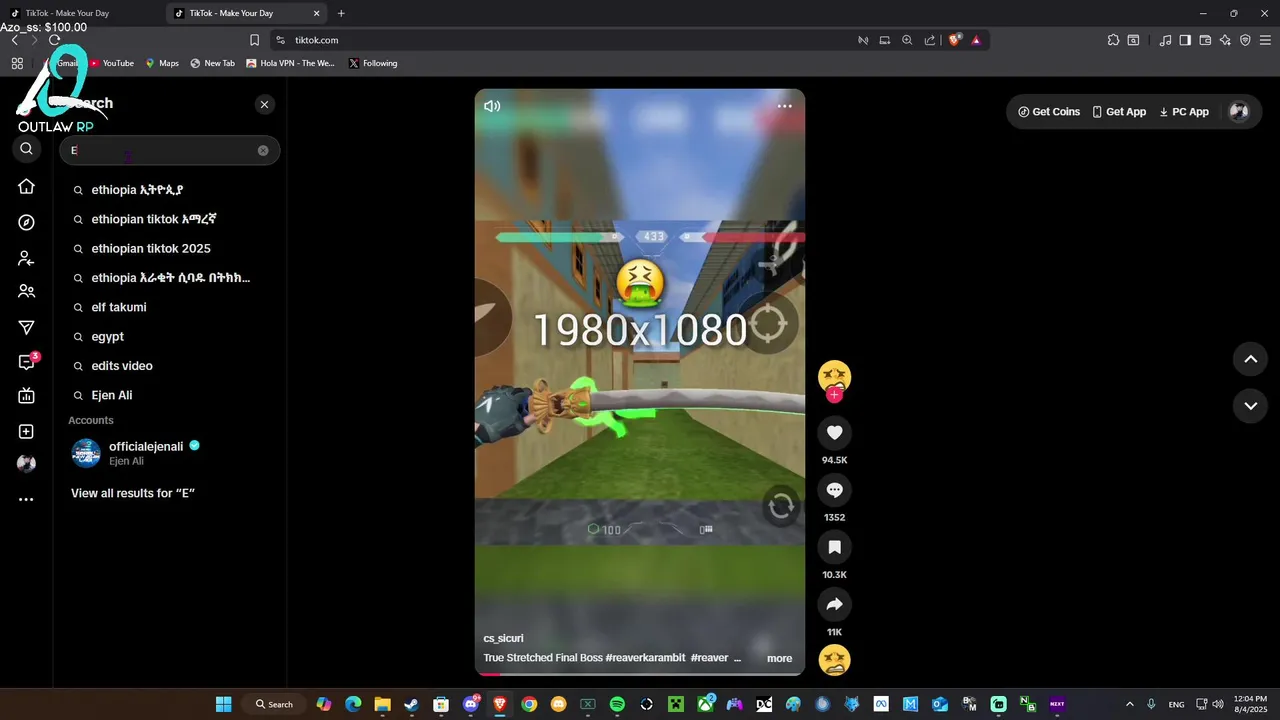Viewport: 1280px width, 720px height.
Task: Open the Messages paper-plane icon in sidebar
Action: pyautogui.click(x=26, y=328)
